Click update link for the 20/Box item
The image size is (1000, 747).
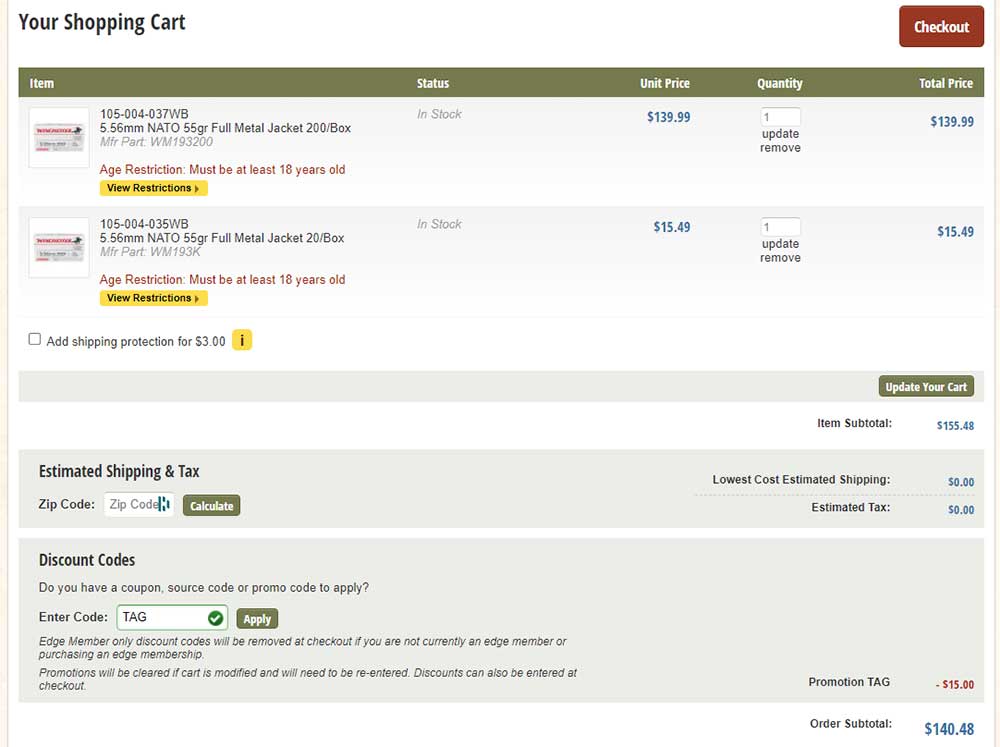point(780,244)
